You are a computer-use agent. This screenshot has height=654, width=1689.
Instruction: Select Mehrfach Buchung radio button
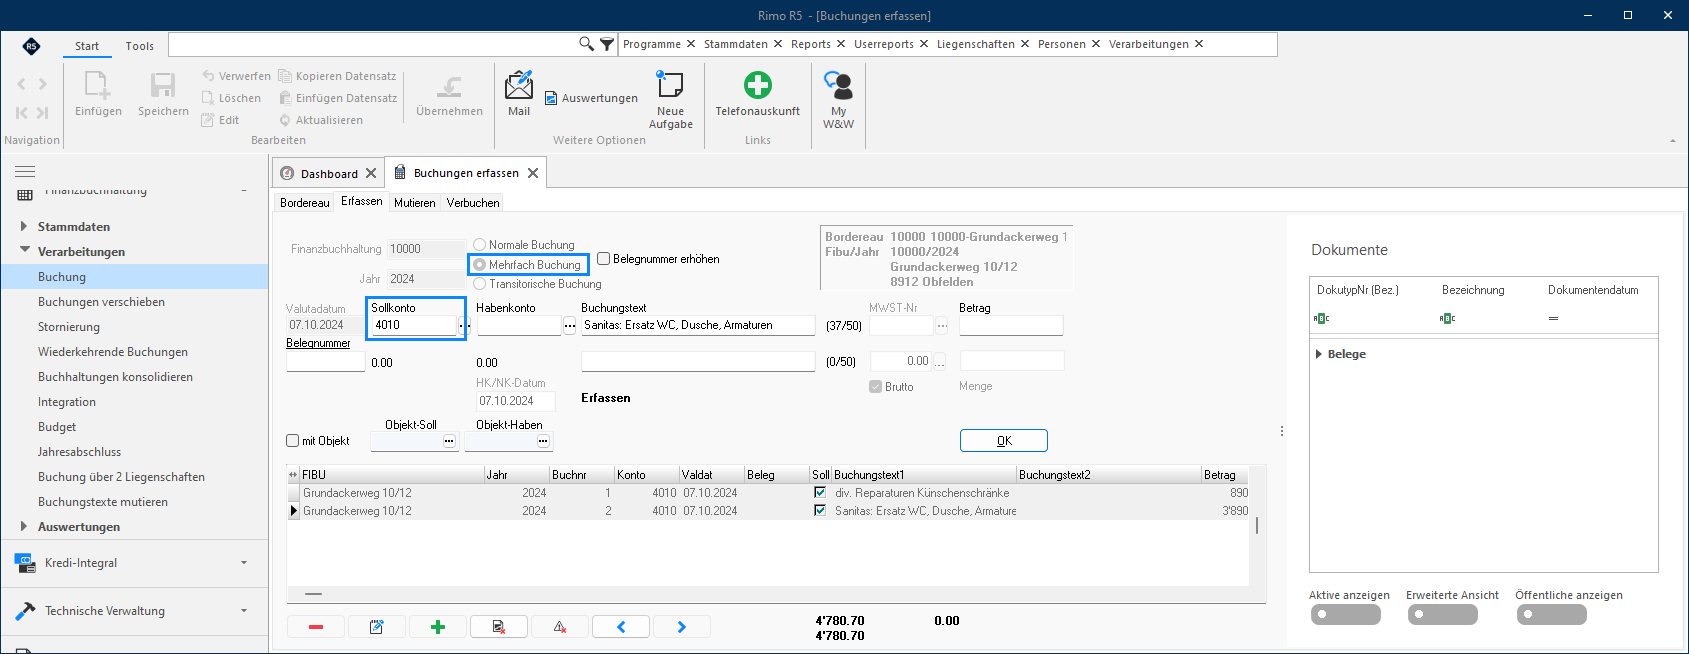(480, 265)
